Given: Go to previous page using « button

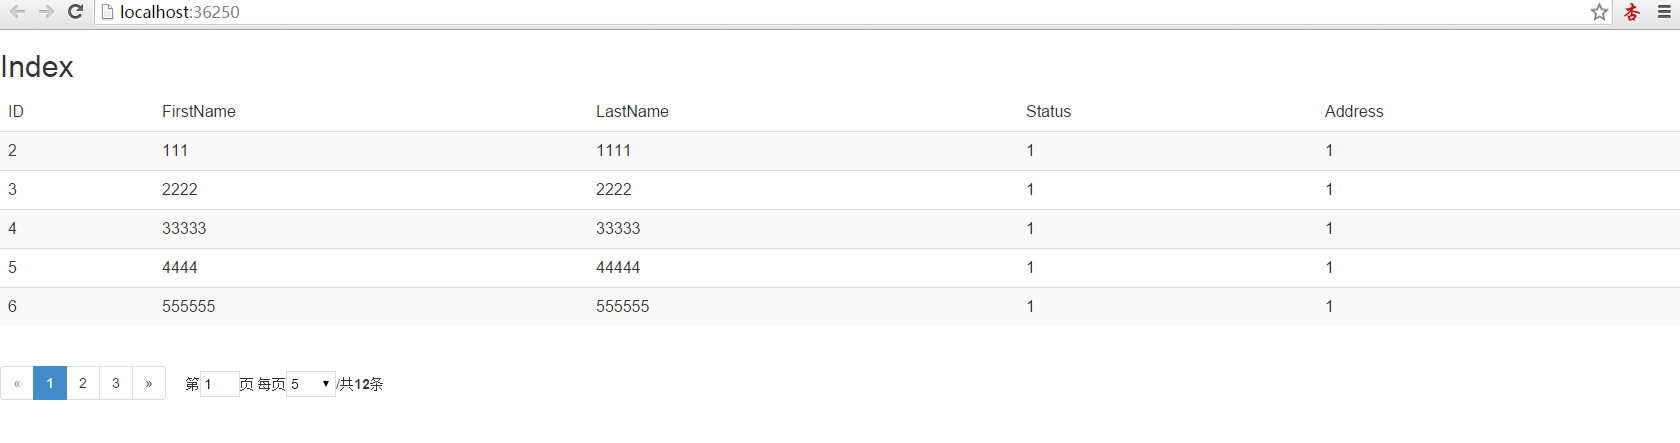Looking at the screenshot, I should (x=17, y=383).
